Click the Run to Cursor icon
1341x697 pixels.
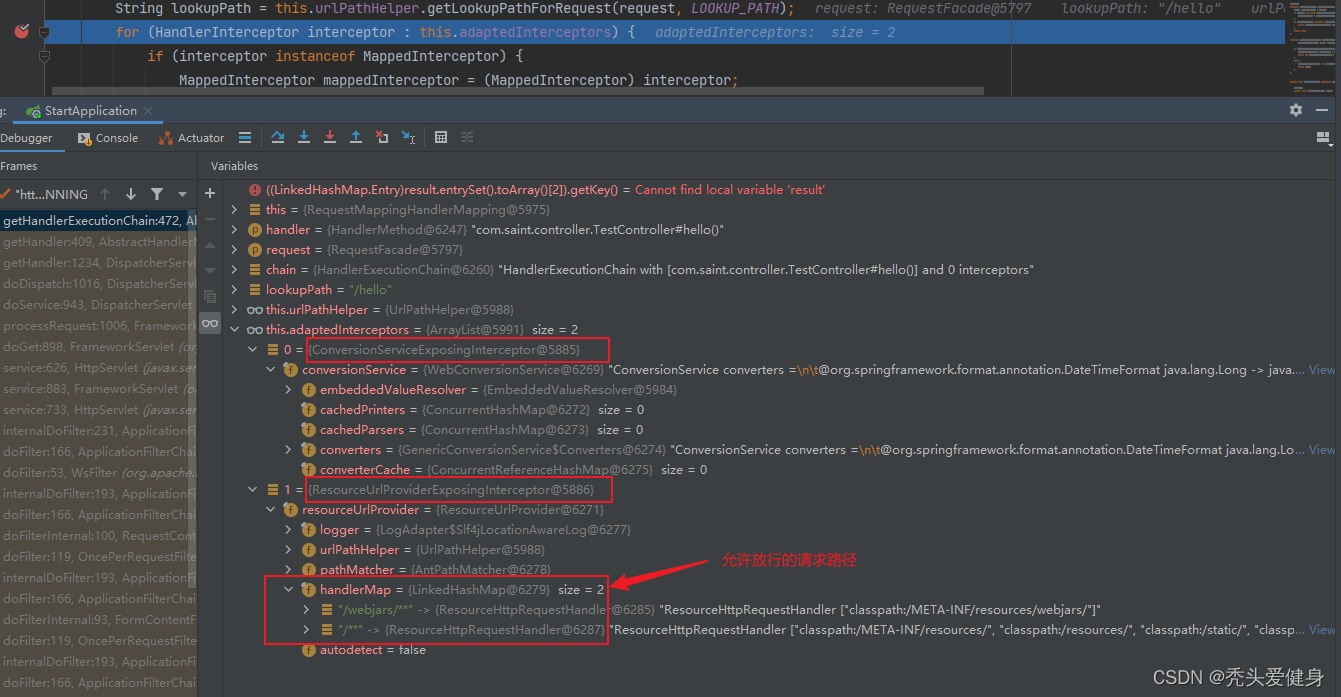(408, 138)
